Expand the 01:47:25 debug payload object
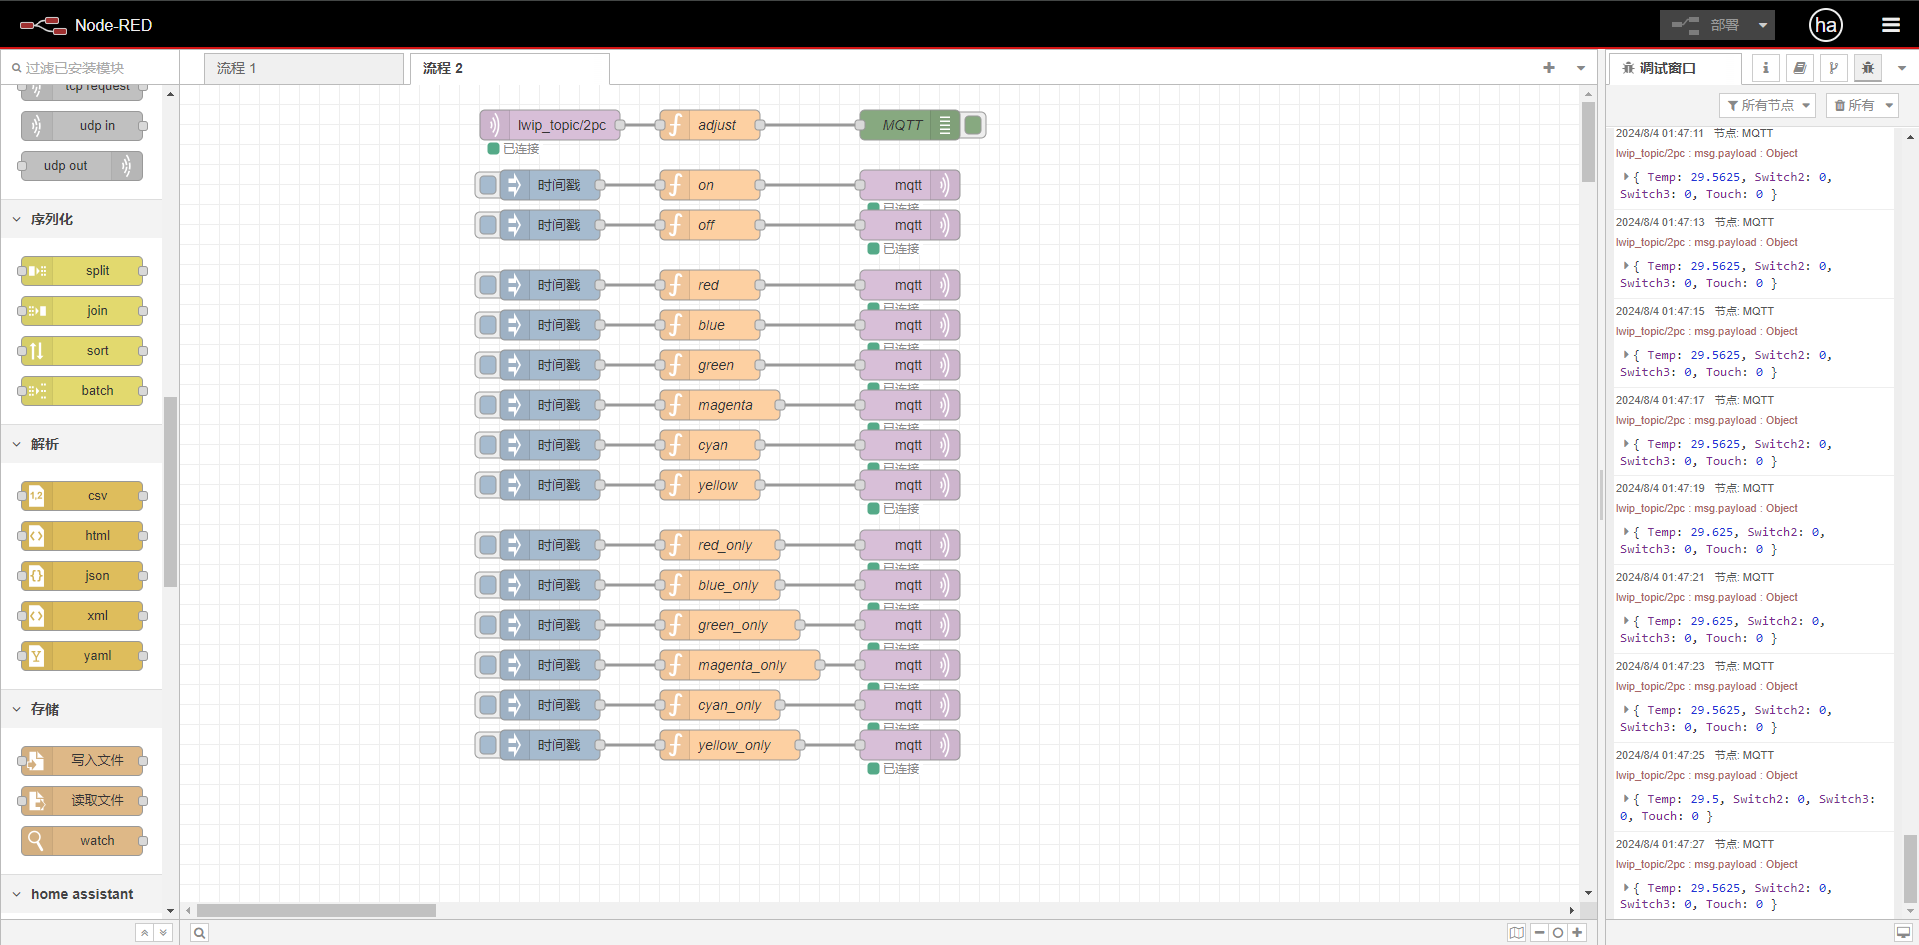 coord(1626,799)
